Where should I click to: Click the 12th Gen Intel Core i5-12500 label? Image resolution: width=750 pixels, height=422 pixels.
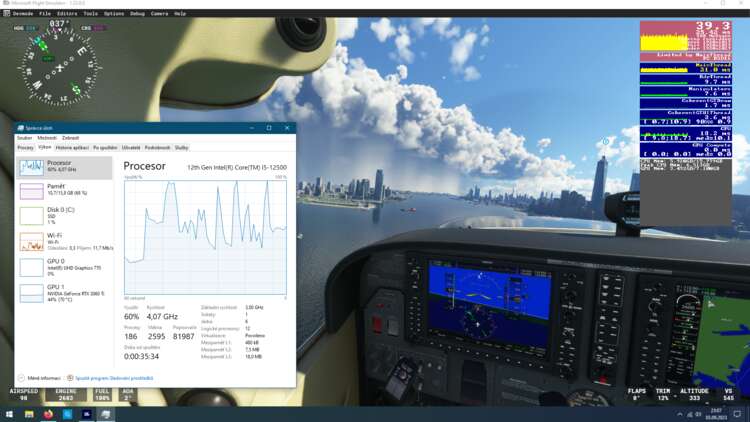tap(237, 167)
